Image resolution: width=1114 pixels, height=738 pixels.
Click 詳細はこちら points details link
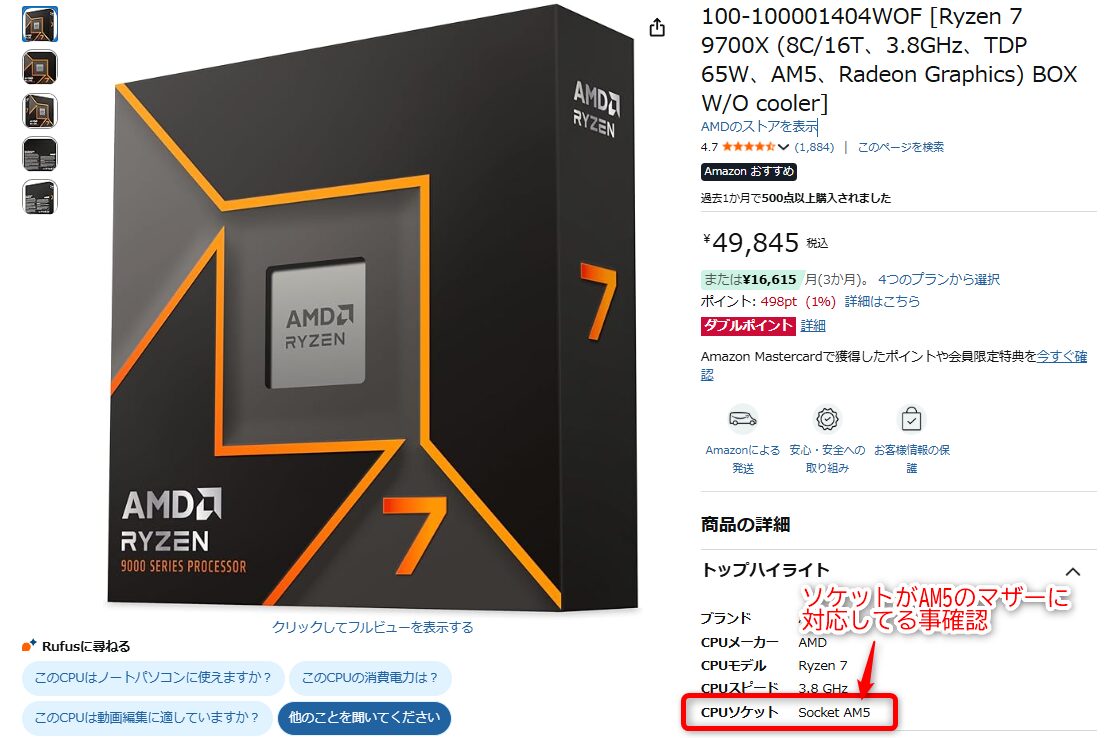(882, 301)
